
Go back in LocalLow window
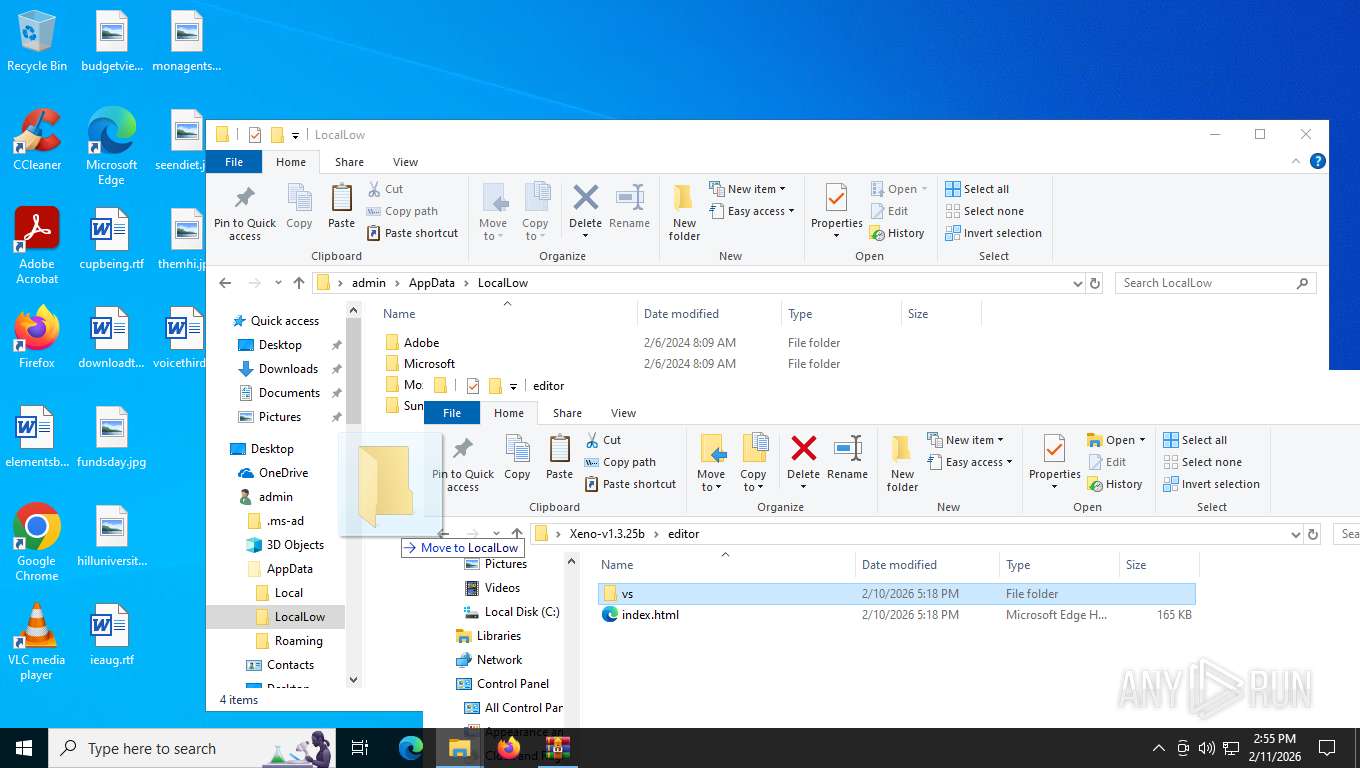click(225, 283)
